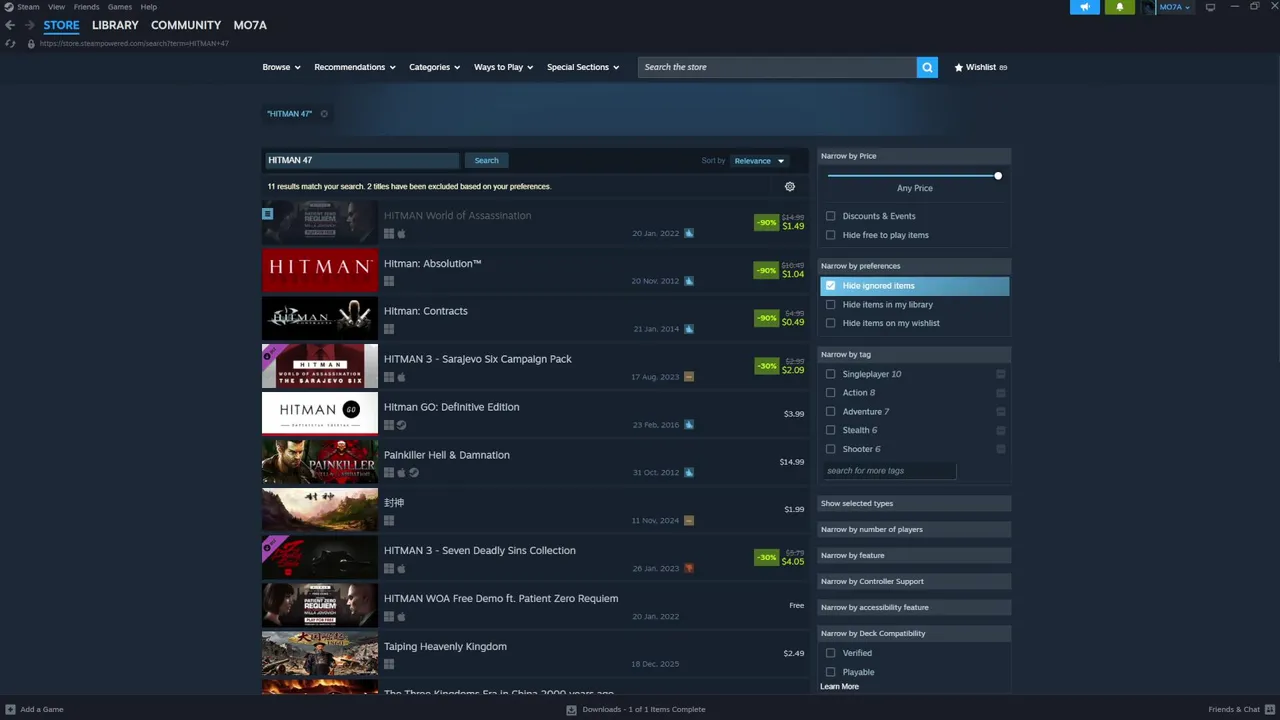Switch to the COMMUNITY tab
The height and width of the screenshot is (720, 1280).
coord(186,25)
